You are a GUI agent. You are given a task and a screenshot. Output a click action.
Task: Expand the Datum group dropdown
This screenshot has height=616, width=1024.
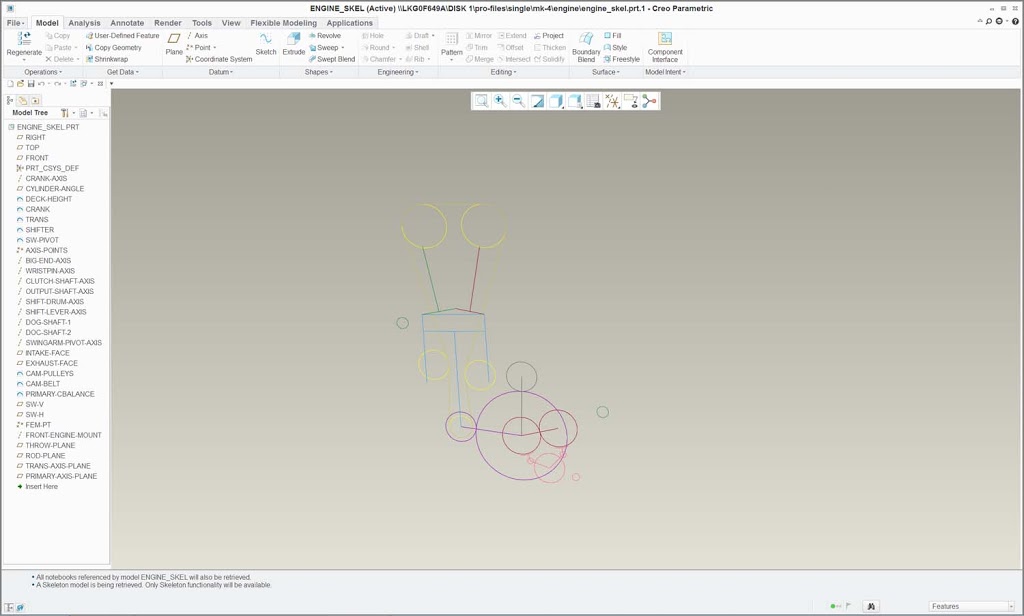coord(221,72)
